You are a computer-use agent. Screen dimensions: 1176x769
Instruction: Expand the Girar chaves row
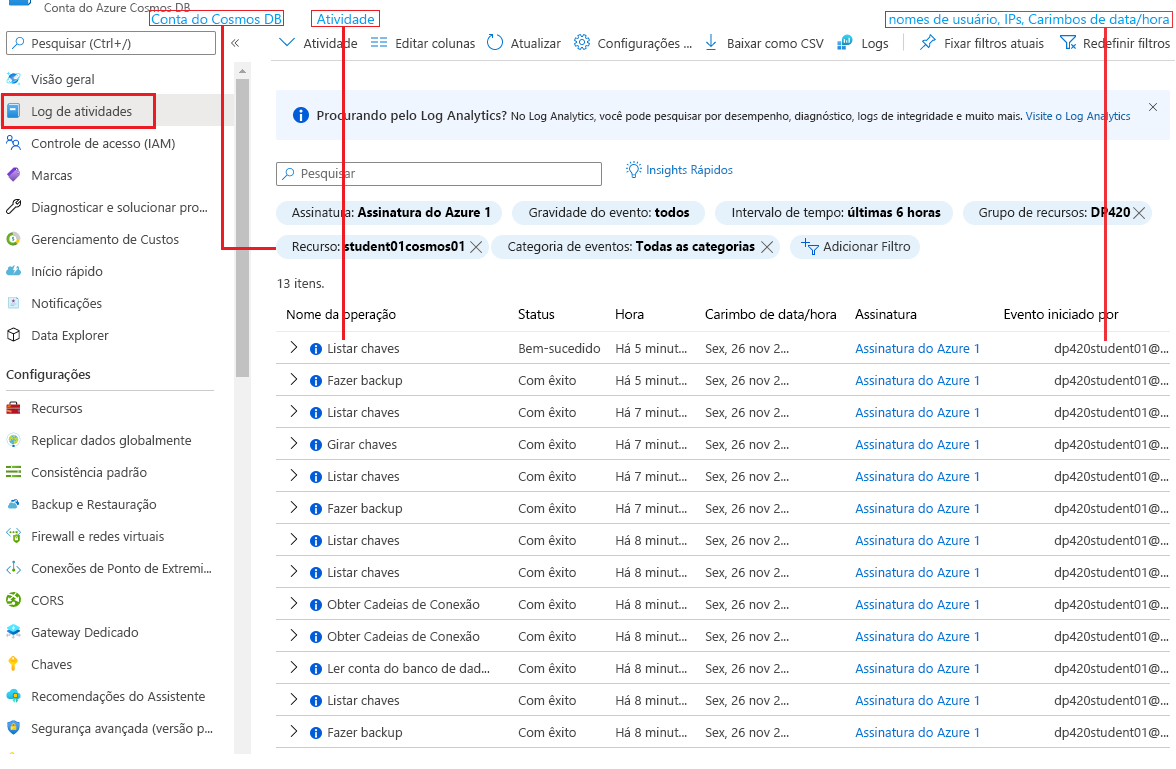pos(294,443)
